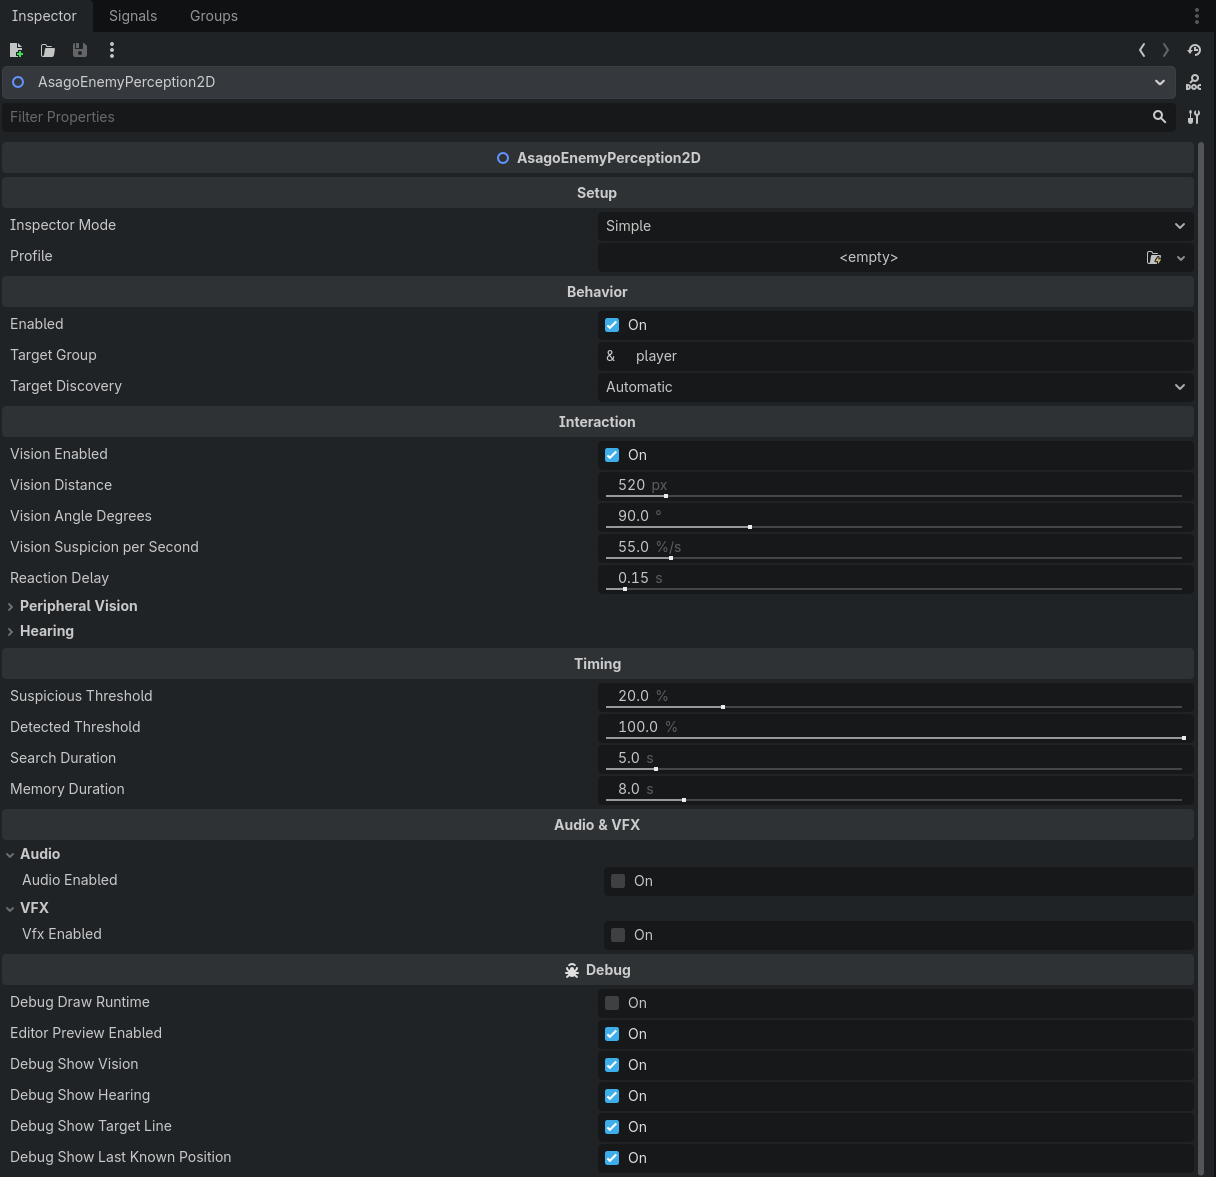Click the Suspicious Threshold slider
Image resolution: width=1216 pixels, height=1177 pixels.
(x=894, y=706)
